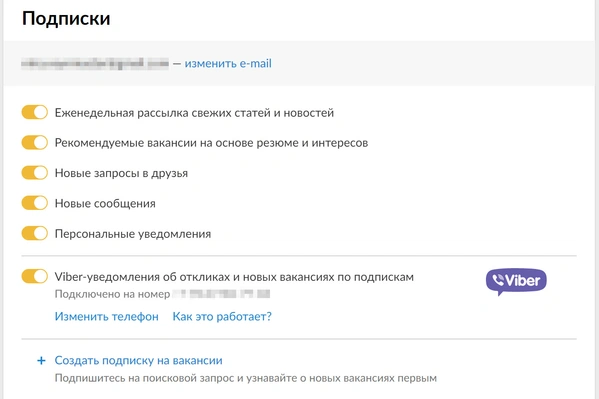Click the Рекомендуемые вакансии на основе резюме label
Screen dimensions: 599x399
tap(211, 143)
